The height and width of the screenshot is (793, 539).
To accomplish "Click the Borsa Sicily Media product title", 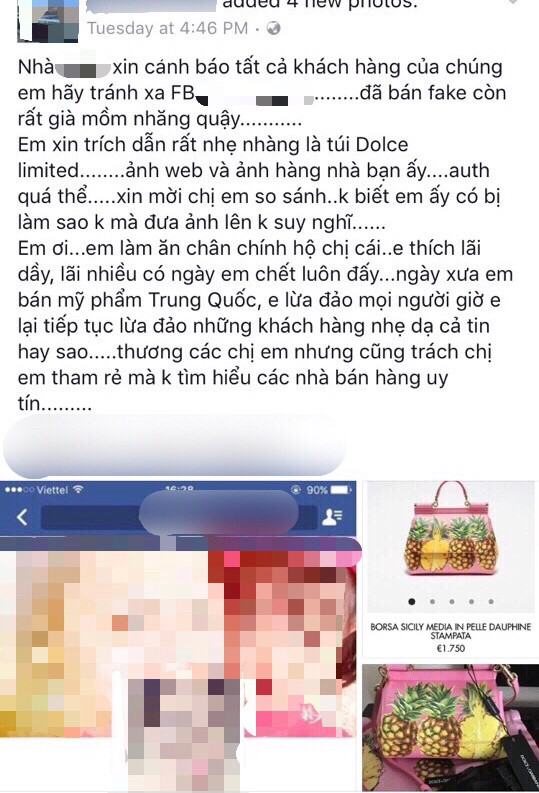I will (451, 631).
